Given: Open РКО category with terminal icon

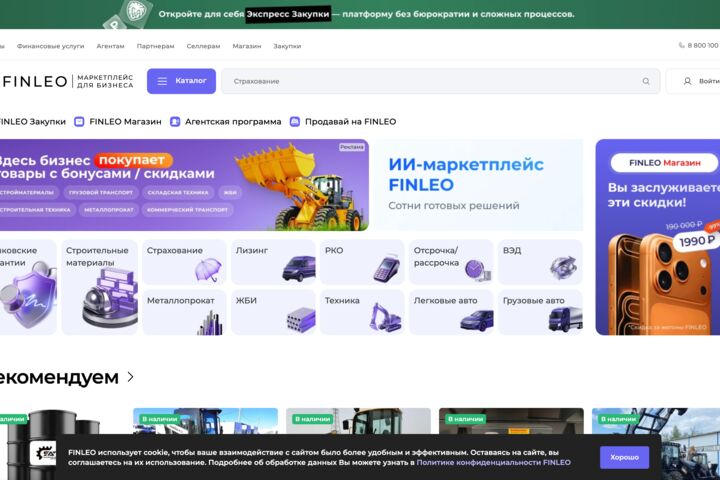Looking at the screenshot, I should tap(362, 262).
